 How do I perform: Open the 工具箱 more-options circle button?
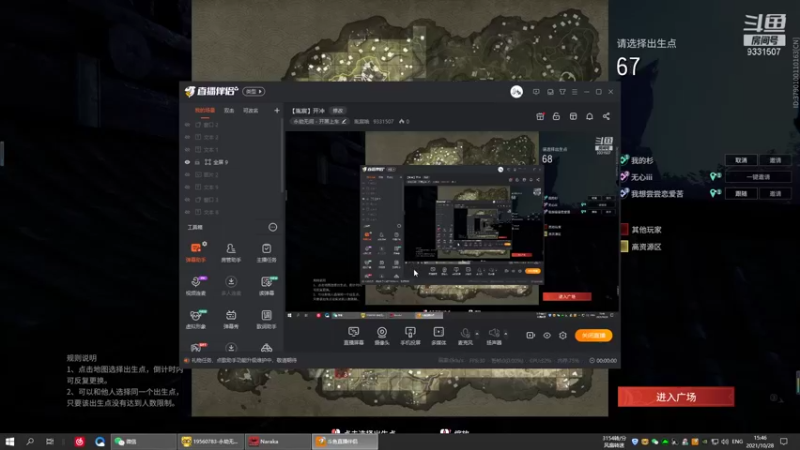pos(273,227)
